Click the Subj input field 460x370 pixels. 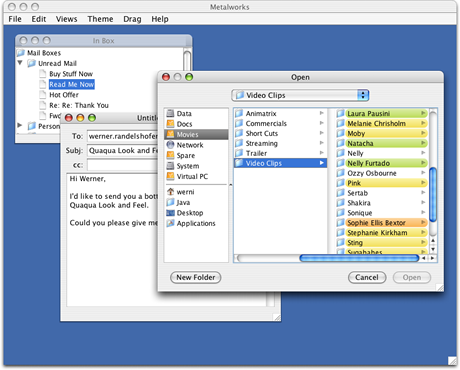click(x=123, y=150)
